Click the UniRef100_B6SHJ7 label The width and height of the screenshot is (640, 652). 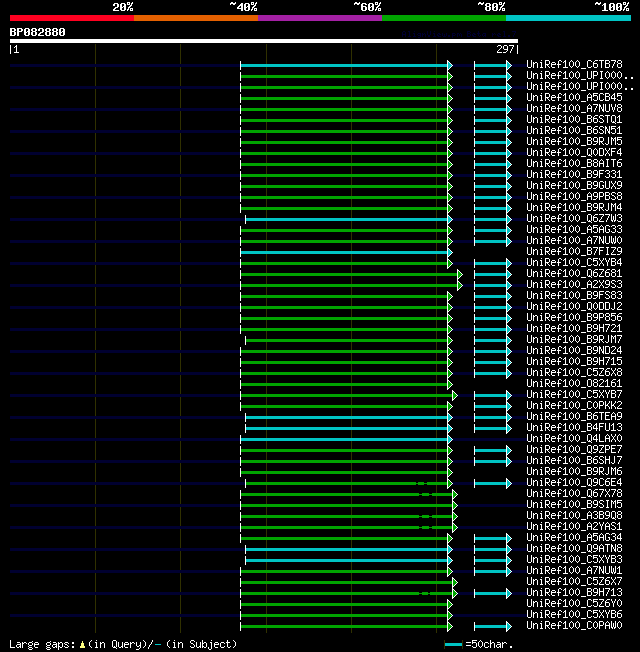click(x=574, y=461)
